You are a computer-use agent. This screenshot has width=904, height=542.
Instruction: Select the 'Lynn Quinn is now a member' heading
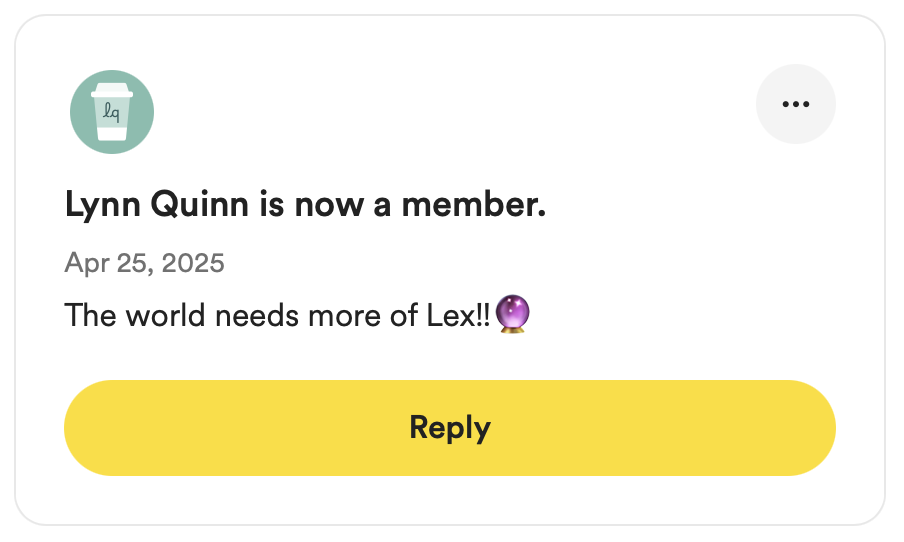coord(305,205)
